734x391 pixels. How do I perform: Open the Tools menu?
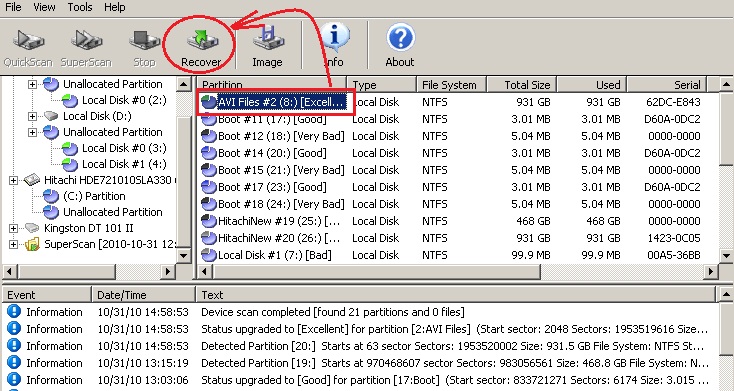pyautogui.click(x=80, y=7)
